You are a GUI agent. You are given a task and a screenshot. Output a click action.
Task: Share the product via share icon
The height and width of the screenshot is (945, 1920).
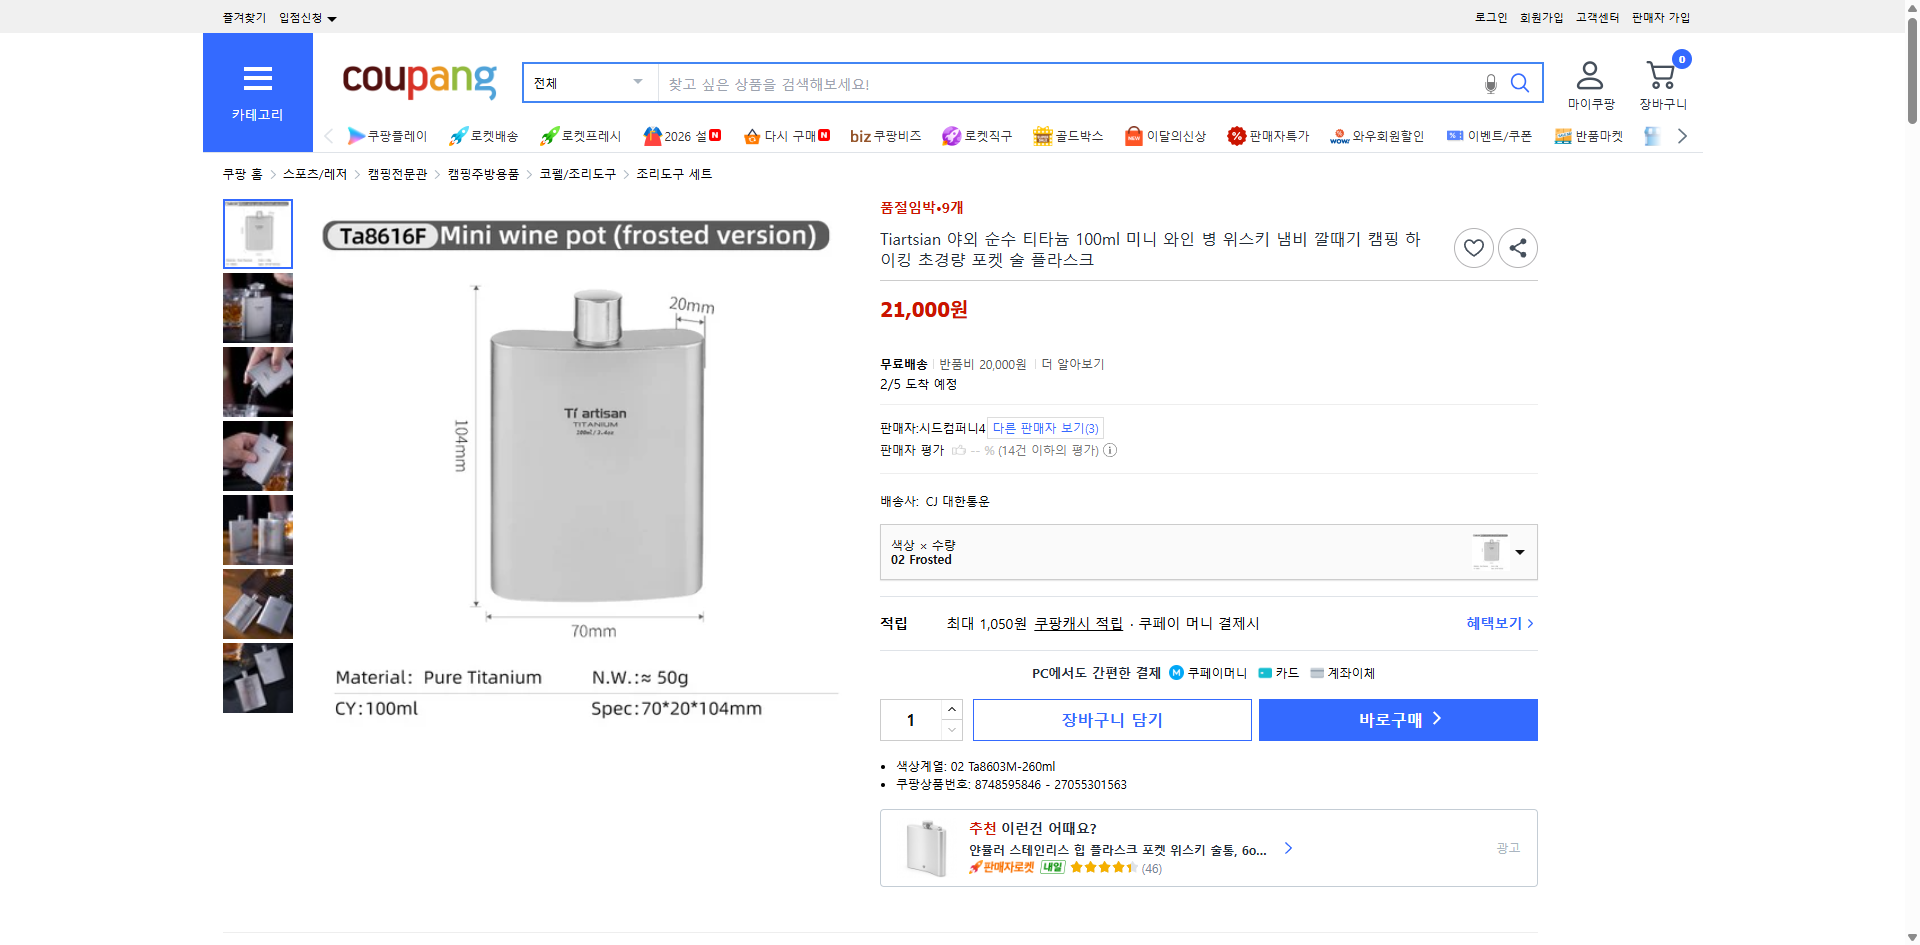click(x=1517, y=247)
